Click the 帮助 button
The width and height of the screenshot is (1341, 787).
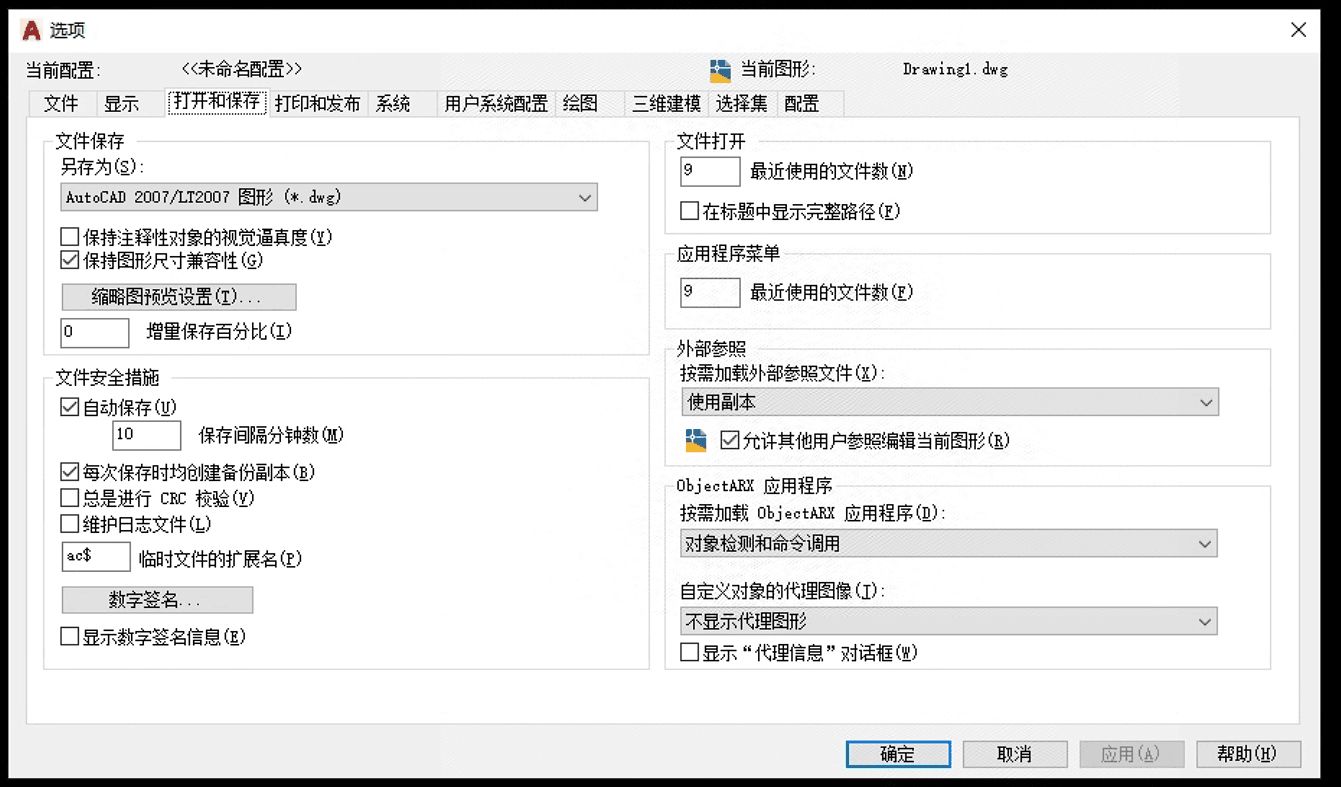point(1248,754)
